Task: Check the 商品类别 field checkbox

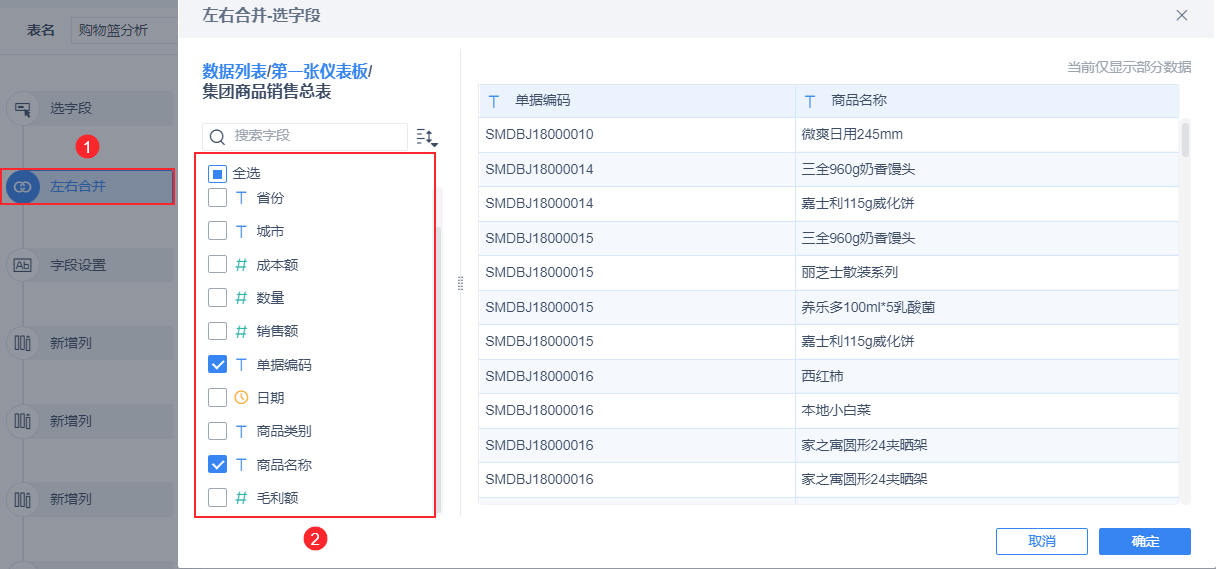Action: [217, 431]
